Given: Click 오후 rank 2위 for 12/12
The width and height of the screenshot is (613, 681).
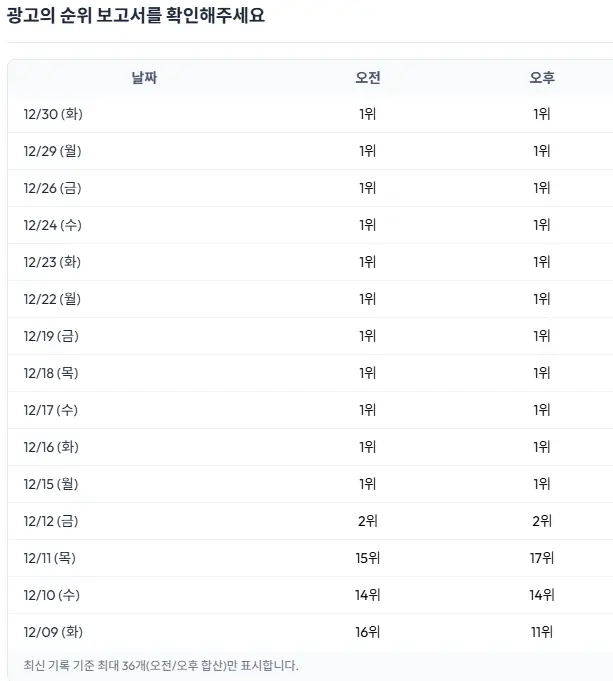Looking at the screenshot, I should pos(542,521).
